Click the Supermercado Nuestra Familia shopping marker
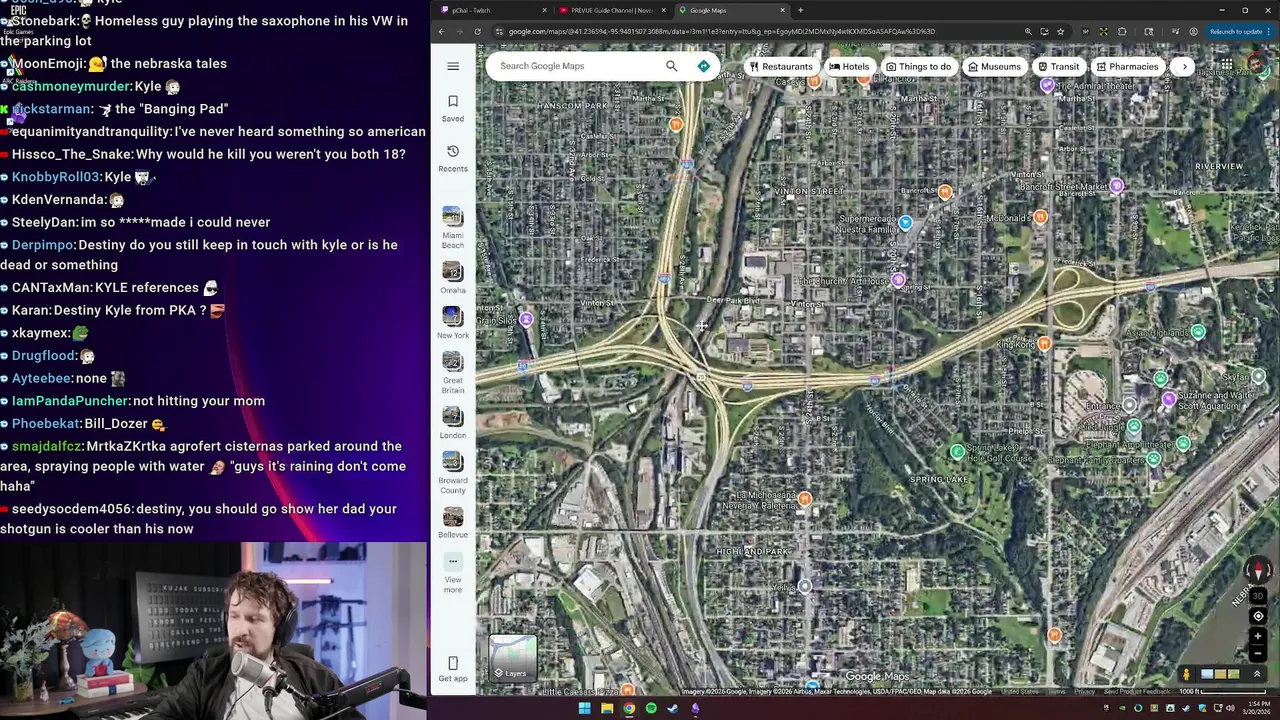The image size is (1280, 720). pos(905,223)
